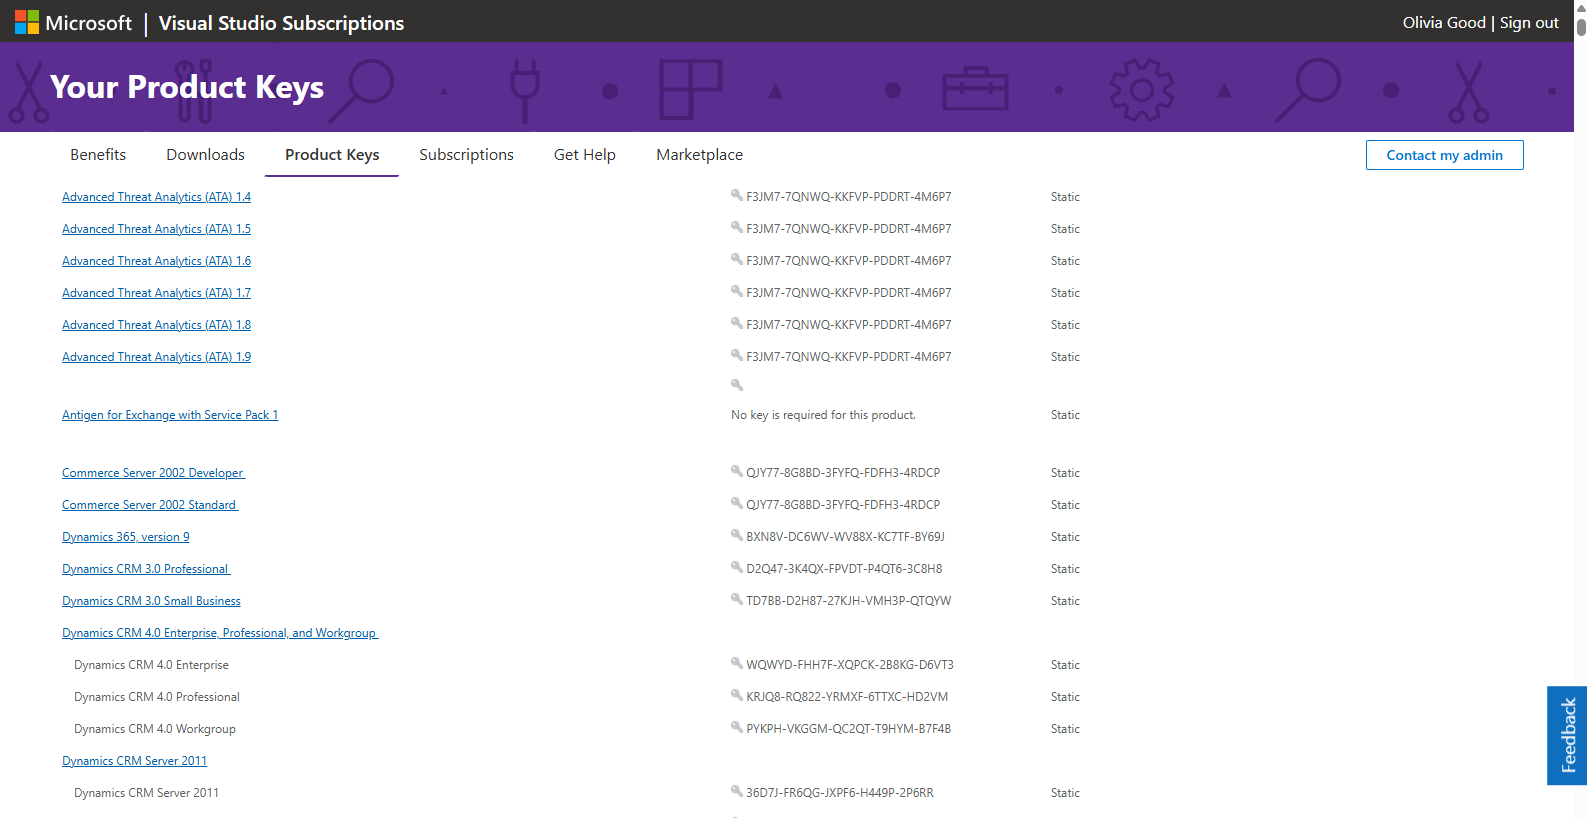Open the Feedback side panel
Image resolution: width=1587 pixels, height=818 pixels.
pos(1566,735)
